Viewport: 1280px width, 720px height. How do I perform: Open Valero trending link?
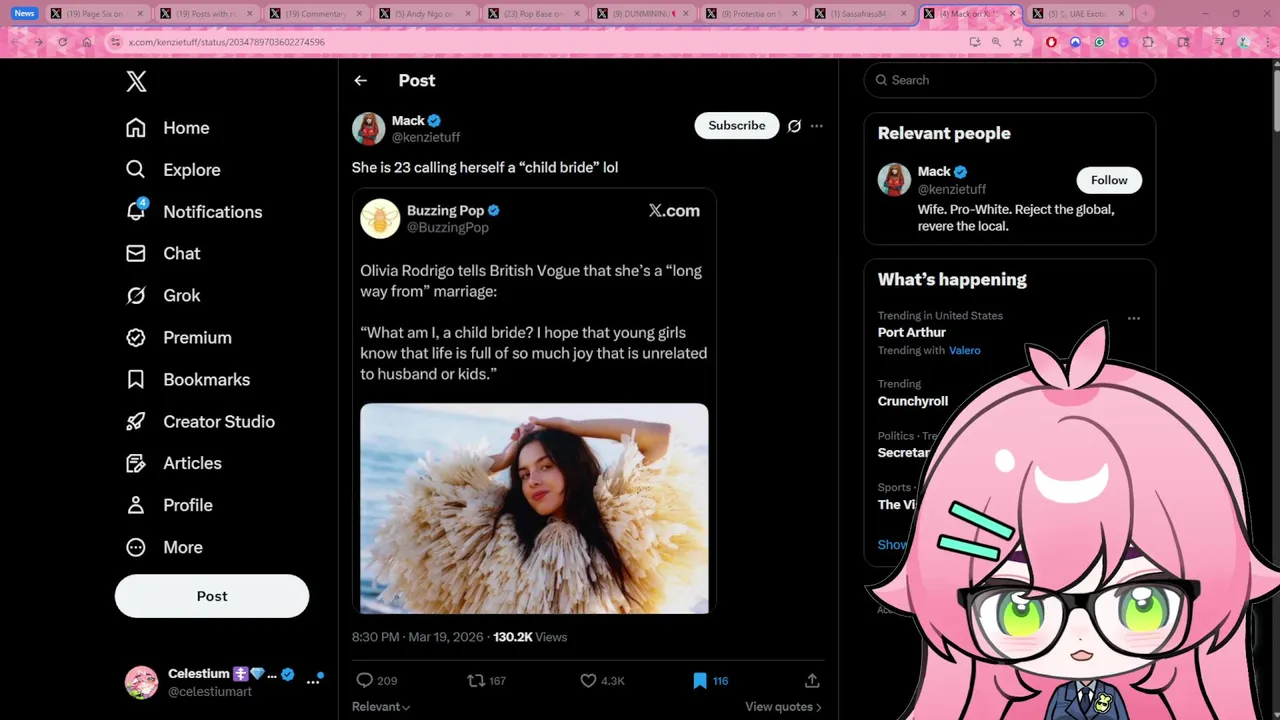click(965, 351)
